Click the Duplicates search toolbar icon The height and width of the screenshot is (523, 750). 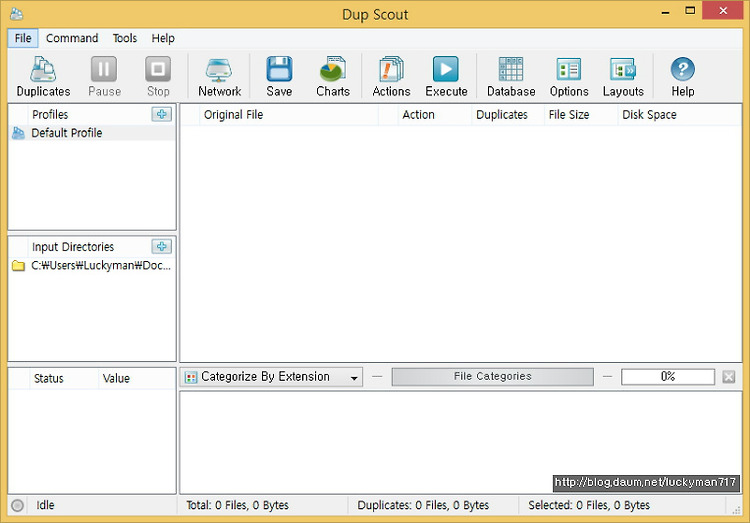[x=43, y=69]
